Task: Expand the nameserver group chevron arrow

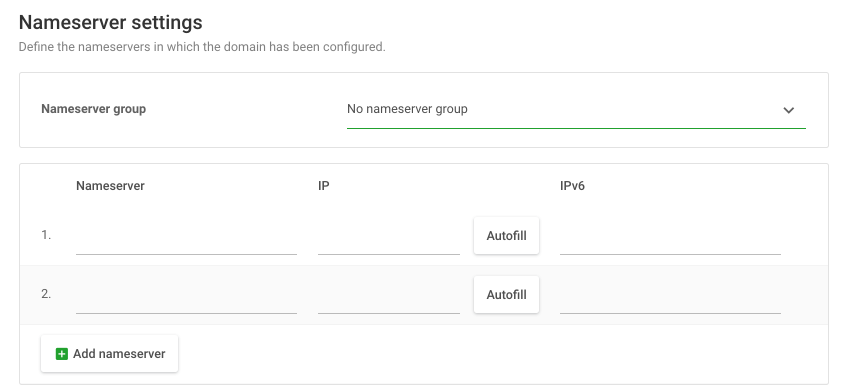Action: click(788, 110)
